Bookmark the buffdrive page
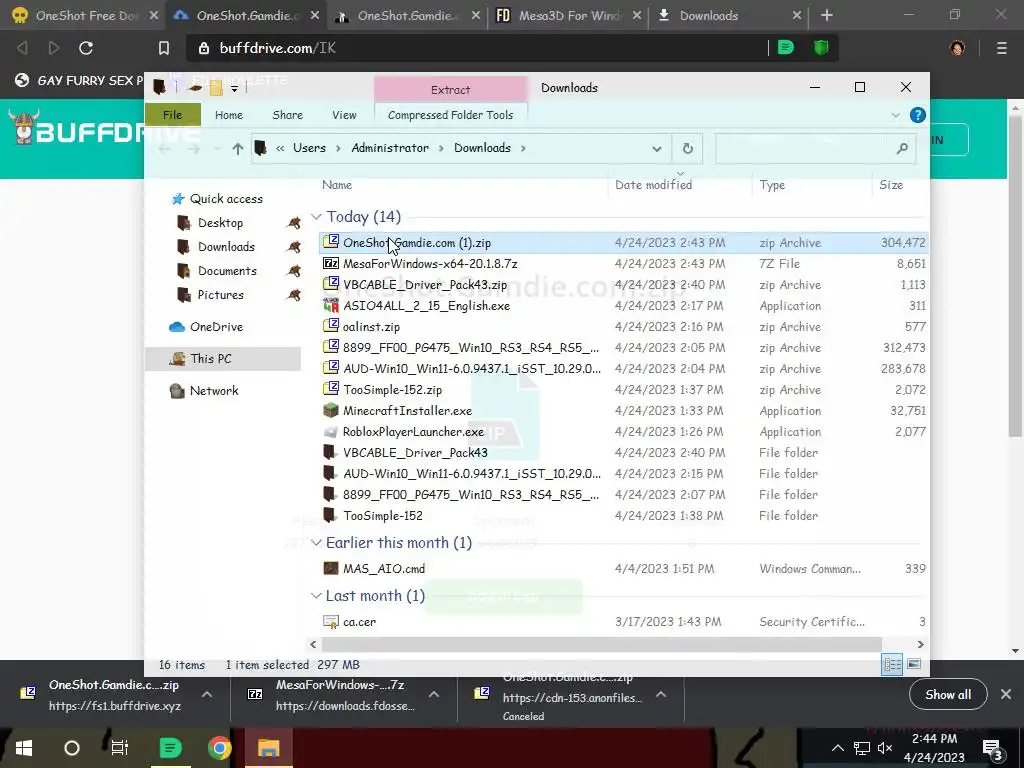Image resolution: width=1024 pixels, height=768 pixels. 164,48
